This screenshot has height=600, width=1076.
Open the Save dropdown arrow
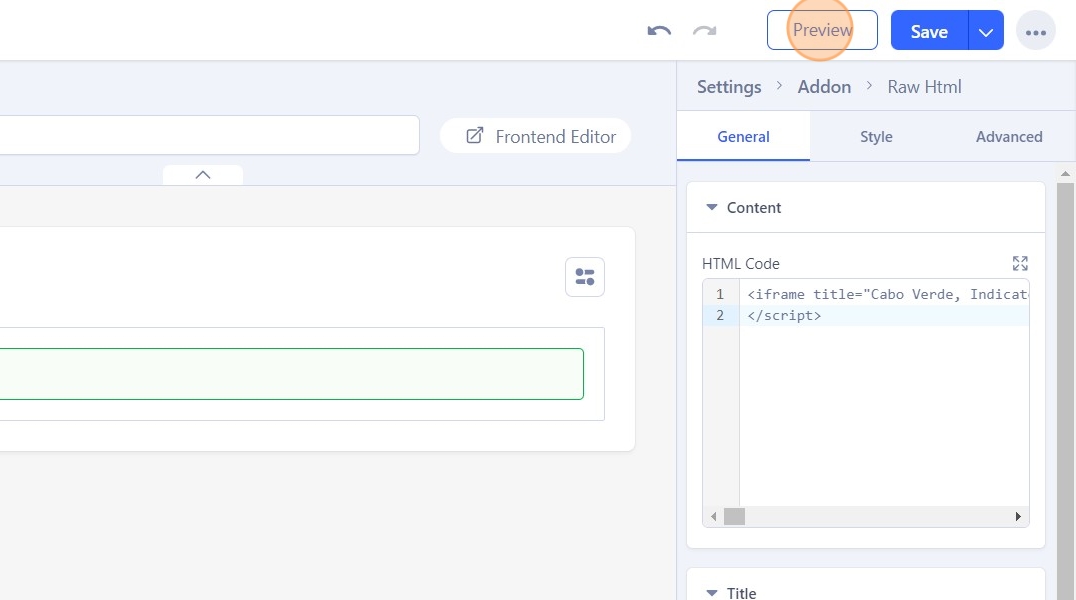(986, 32)
